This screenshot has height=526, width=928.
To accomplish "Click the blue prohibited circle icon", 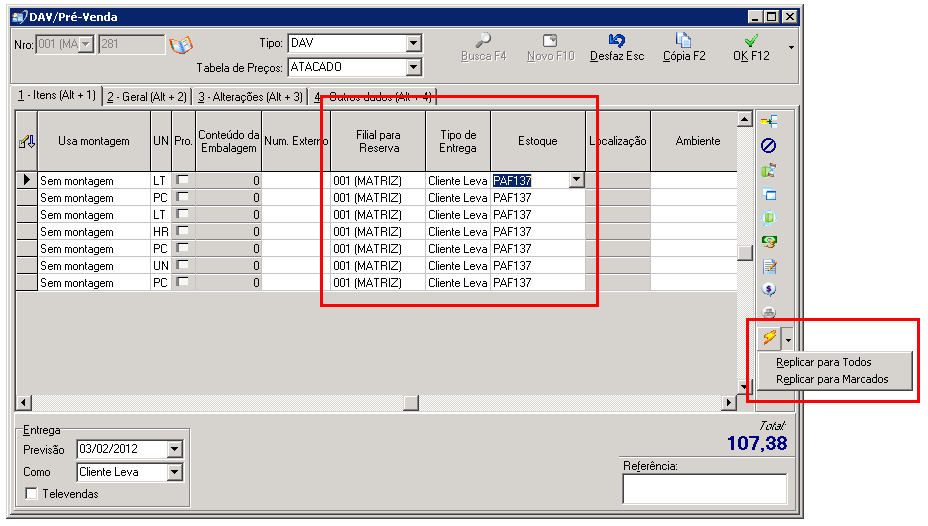I will click(769, 146).
